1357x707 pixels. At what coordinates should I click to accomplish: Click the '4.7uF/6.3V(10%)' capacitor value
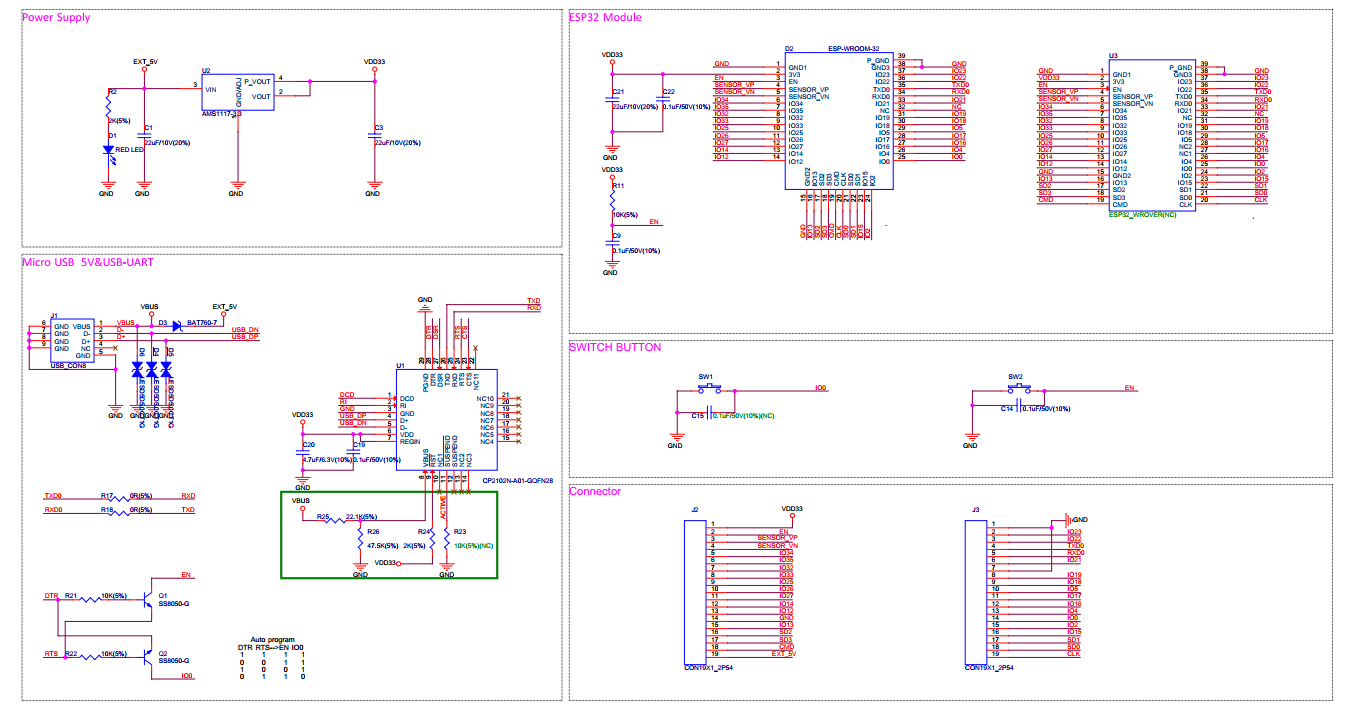pyautogui.click(x=326, y=460)
